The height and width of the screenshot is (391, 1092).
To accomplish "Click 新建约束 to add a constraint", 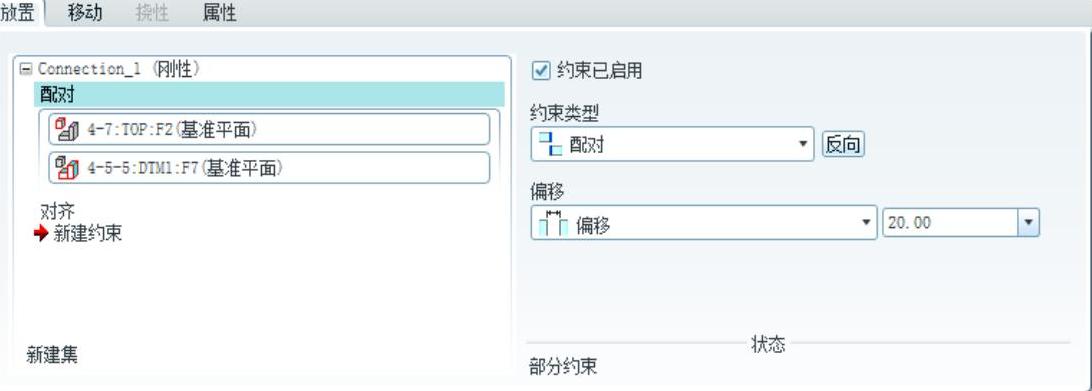I will [x=88, y=233].
